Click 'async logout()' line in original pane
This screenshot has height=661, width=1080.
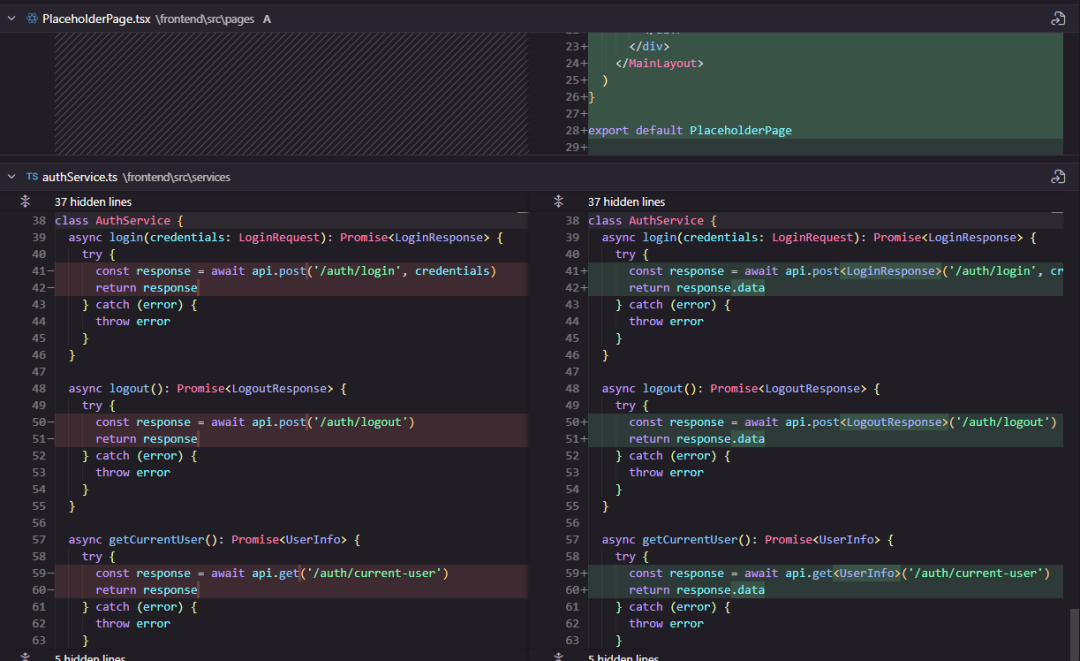[x=207, y=388]
